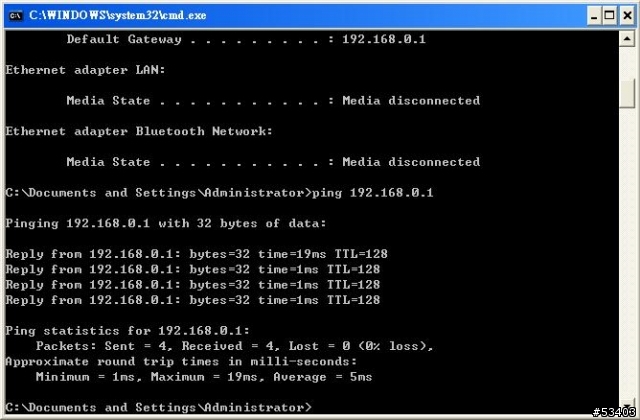Close the cmd.exe window
Viewport: 640px width, 420px height.
pyautogui.click(x=627, y=16)
